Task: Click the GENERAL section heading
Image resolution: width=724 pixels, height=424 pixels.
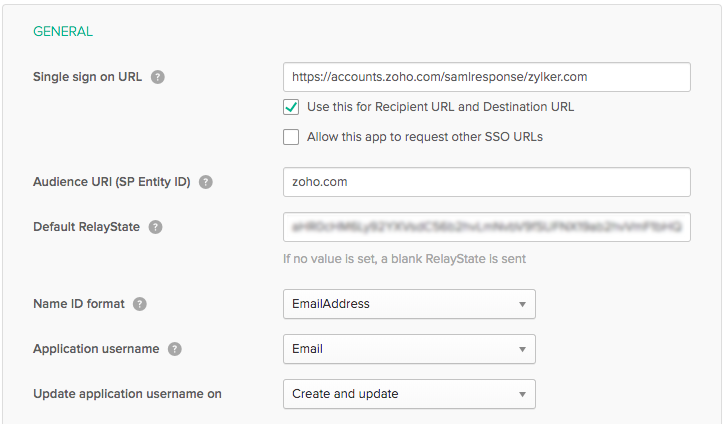Action: [63, 31]
